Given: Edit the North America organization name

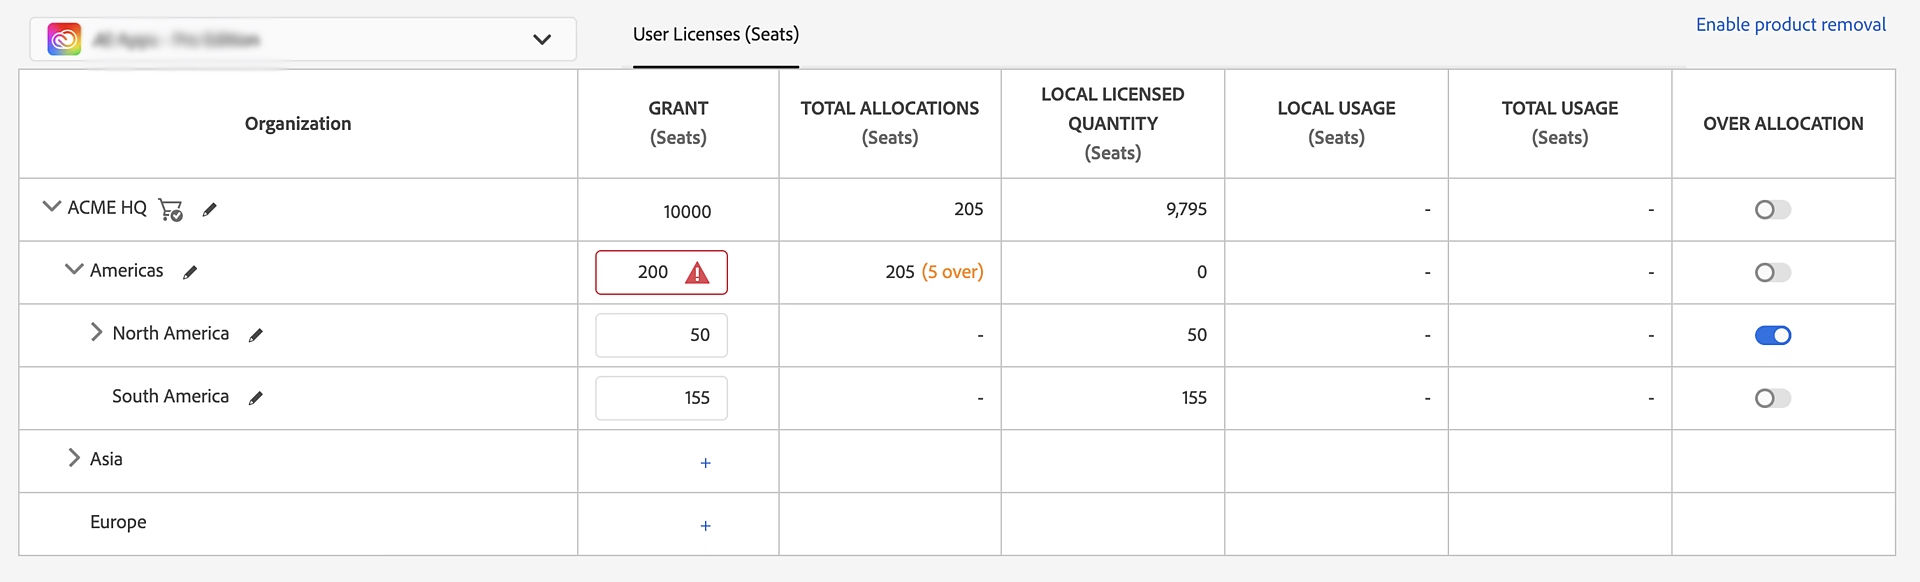Looking at the screenshot, I should pos(256,335).
